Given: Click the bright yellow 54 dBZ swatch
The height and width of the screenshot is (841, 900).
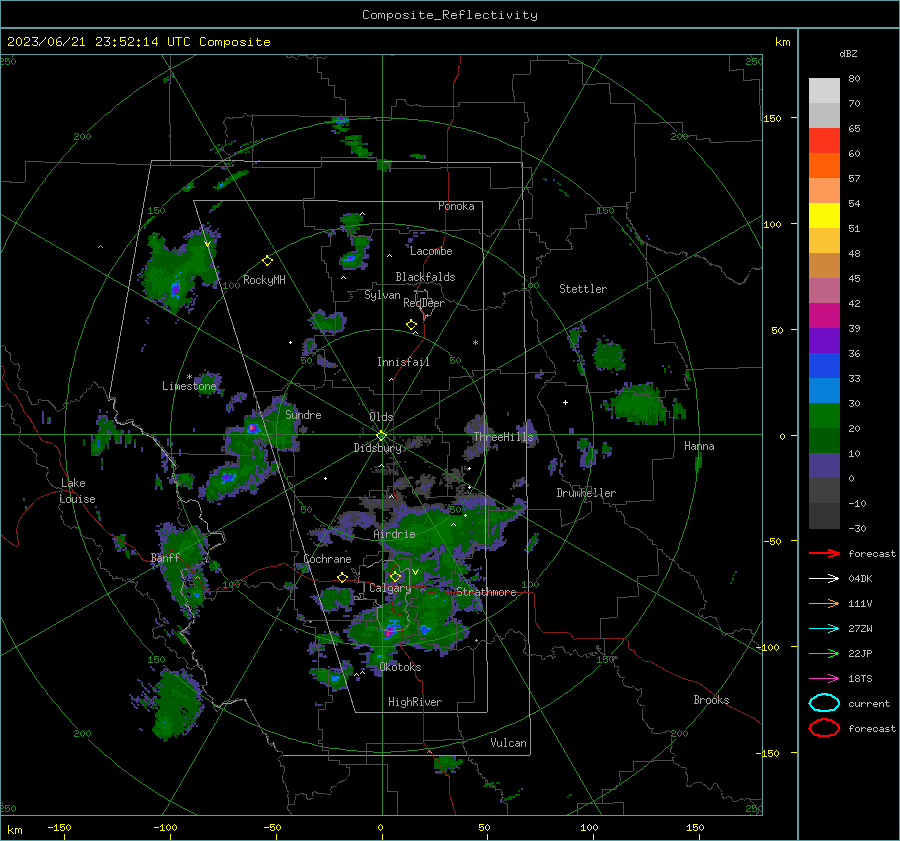Looking at the screenshot, I should click(x=824, y=215).
